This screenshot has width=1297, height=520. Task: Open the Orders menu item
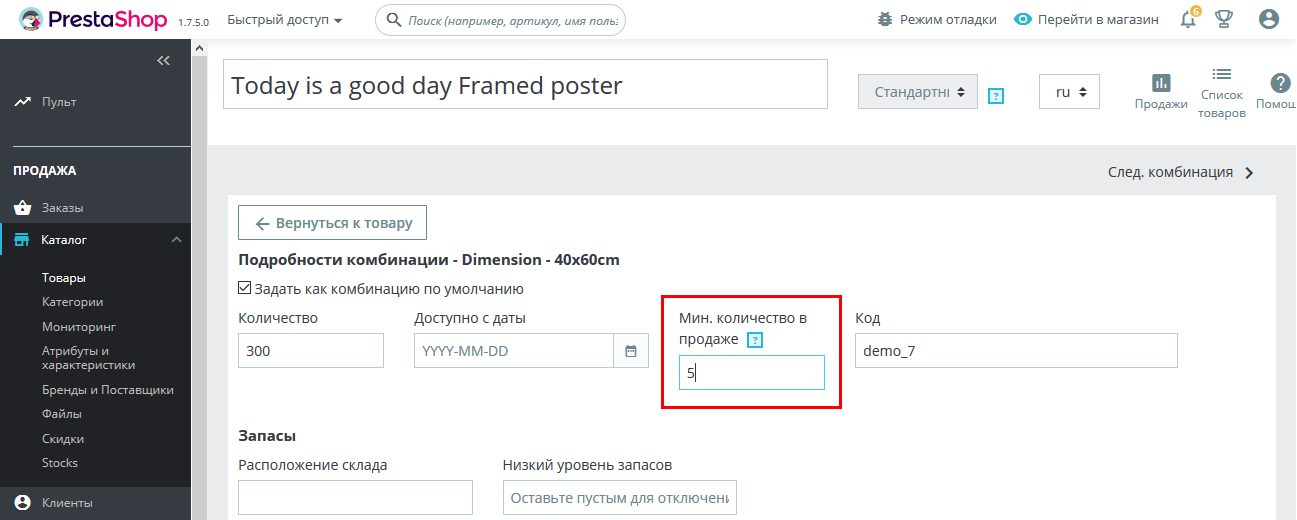62,208
